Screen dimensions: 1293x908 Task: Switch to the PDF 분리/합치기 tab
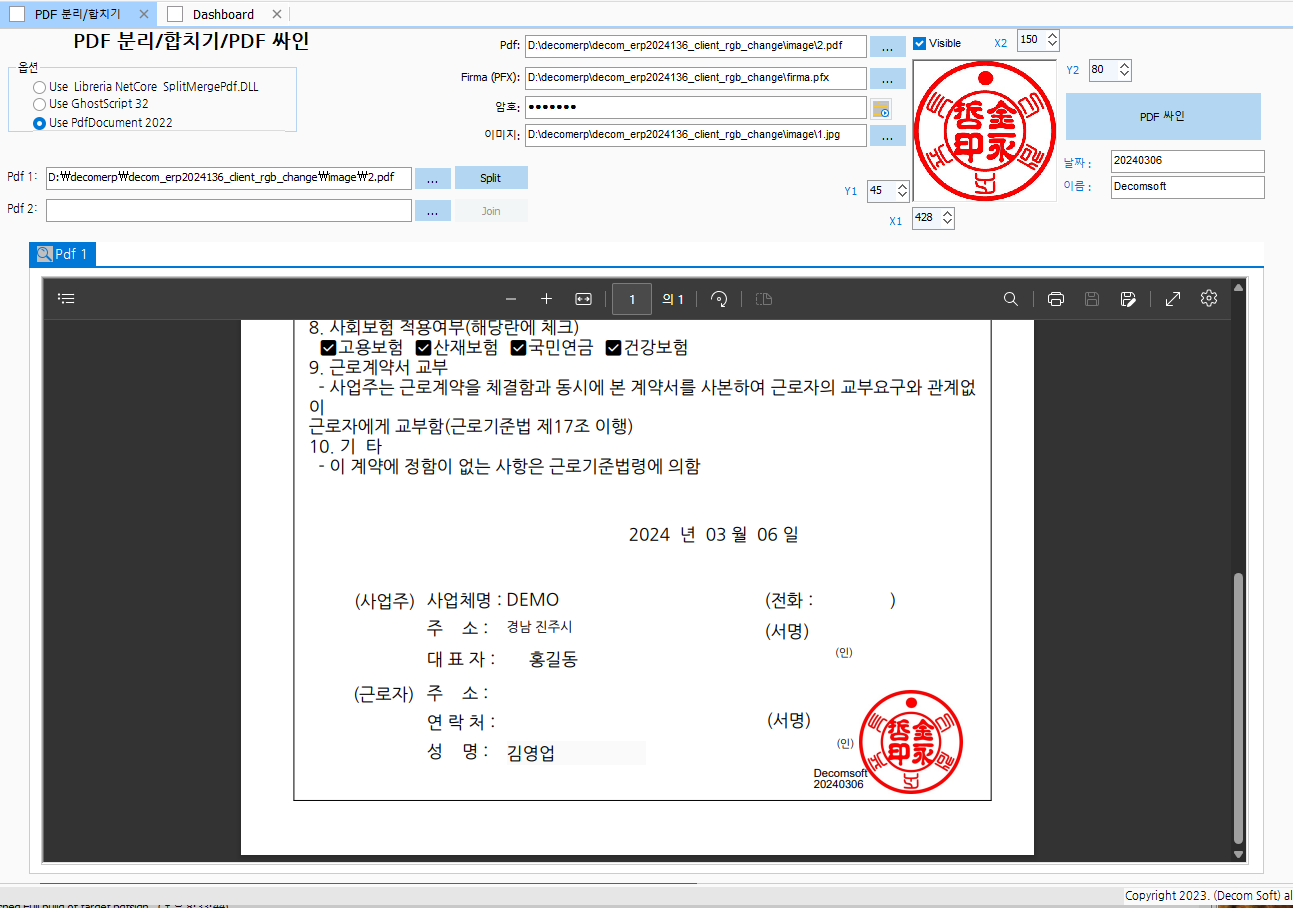[78, 14]
